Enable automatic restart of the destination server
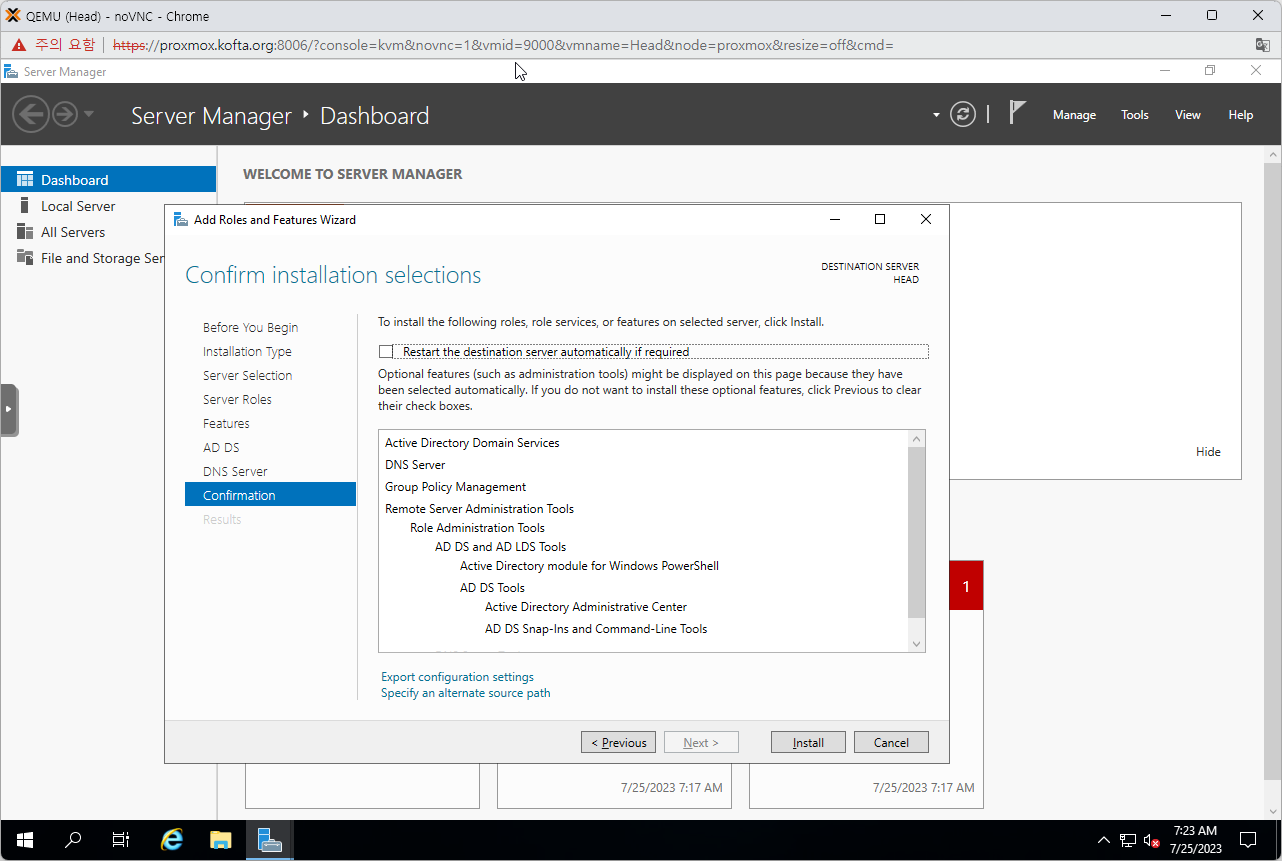Image resolution: width=1282 pixels, height=861 pixels. (386, 351)
